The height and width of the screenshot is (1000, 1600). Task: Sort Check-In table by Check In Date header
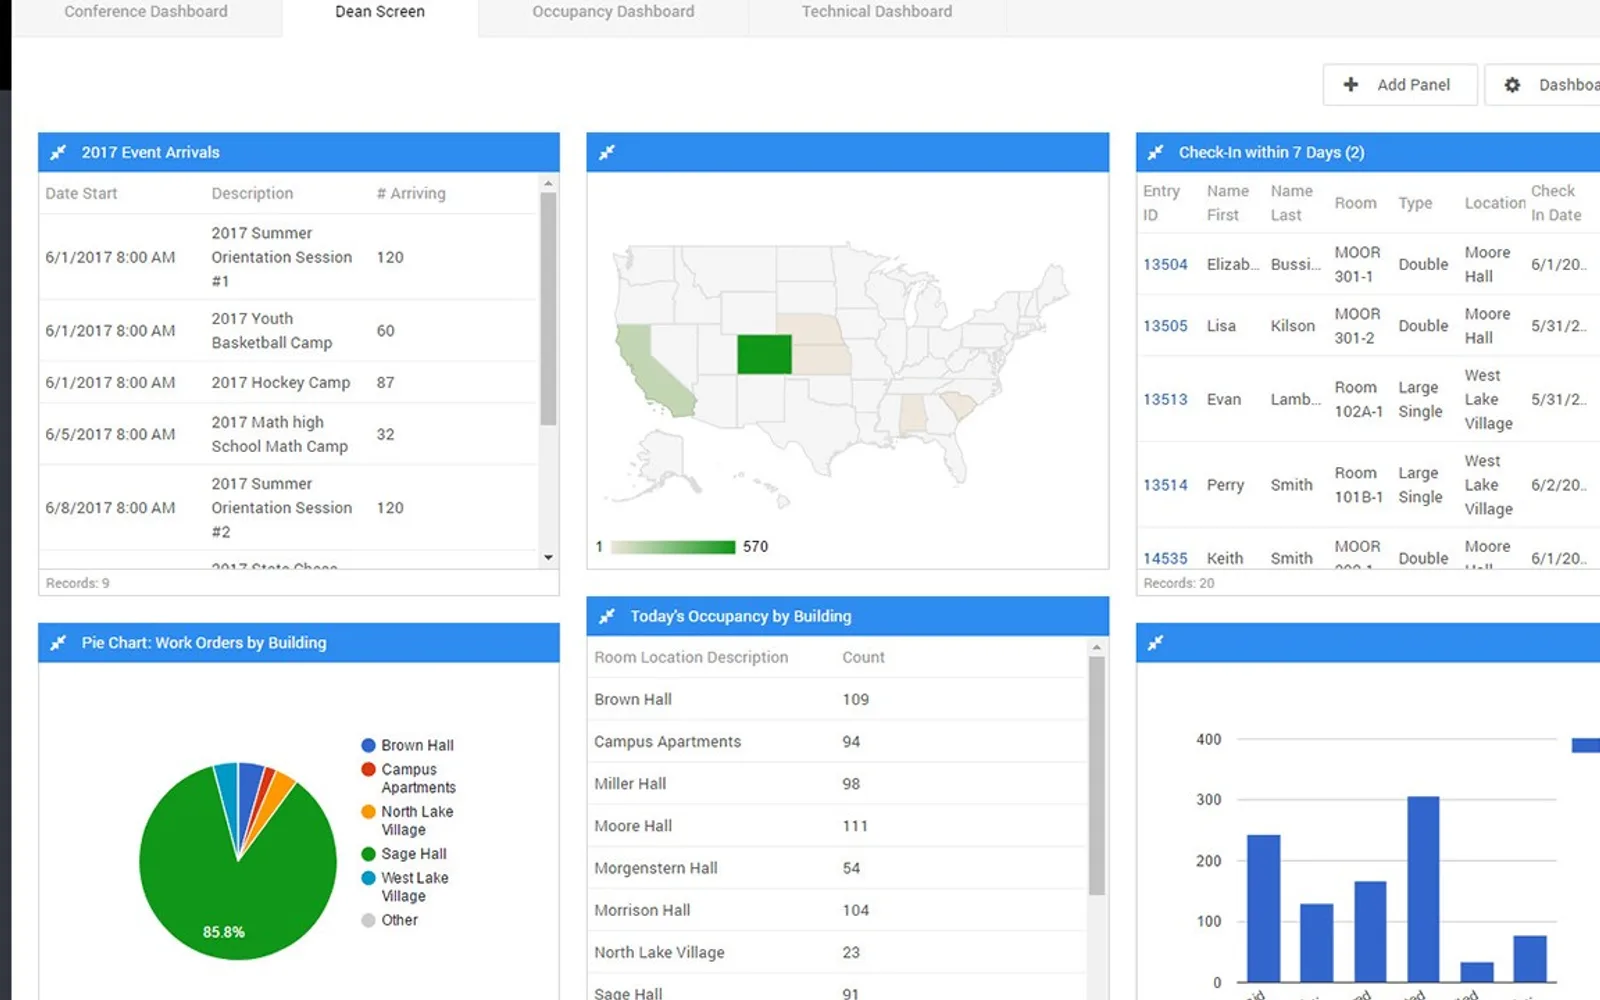(x=1556, y=203)
